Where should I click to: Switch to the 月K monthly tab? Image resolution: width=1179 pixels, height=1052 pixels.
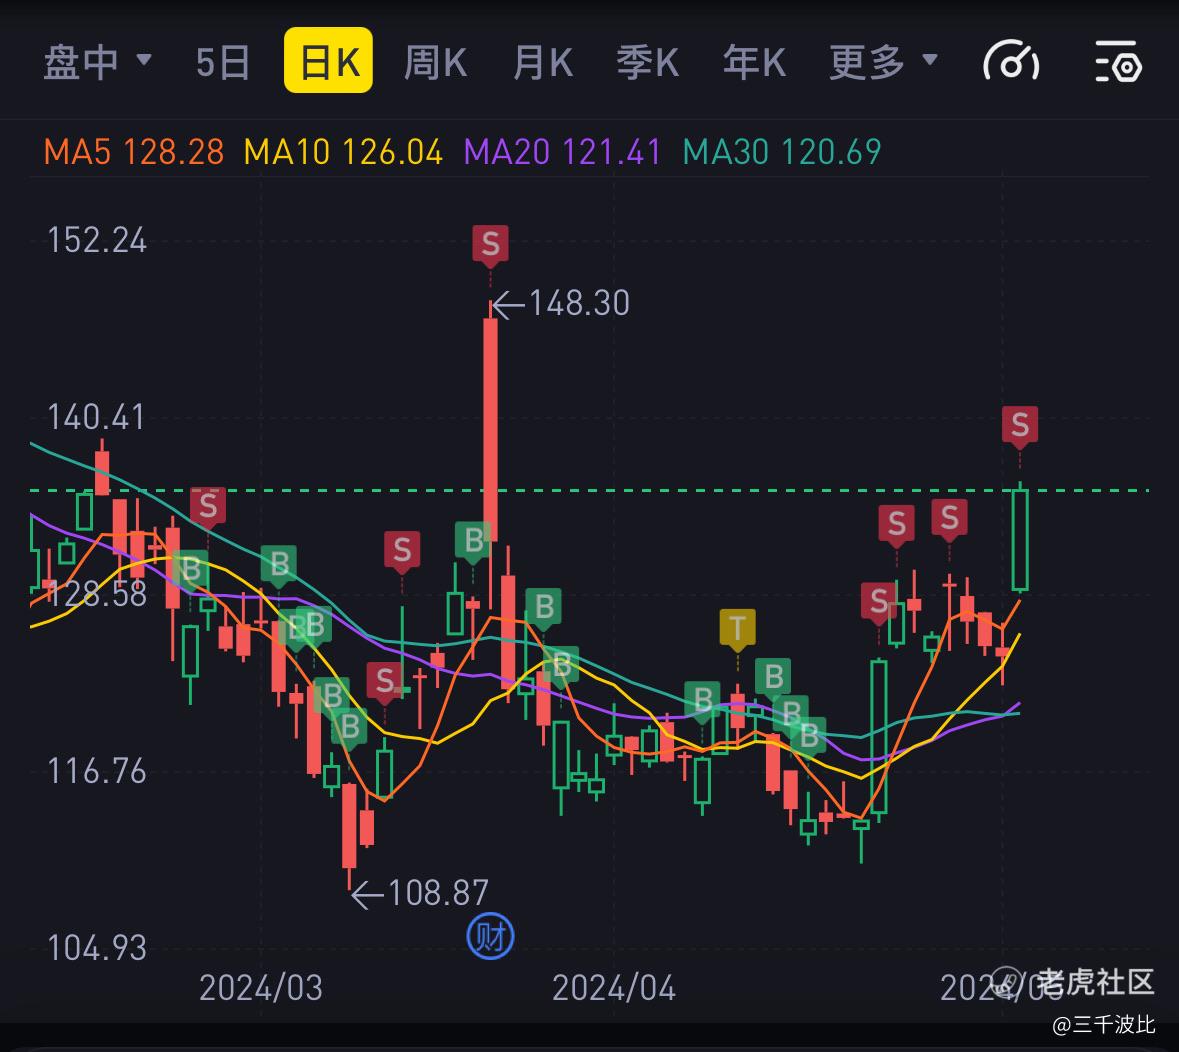pyautogui.click(x=543, y=62)
